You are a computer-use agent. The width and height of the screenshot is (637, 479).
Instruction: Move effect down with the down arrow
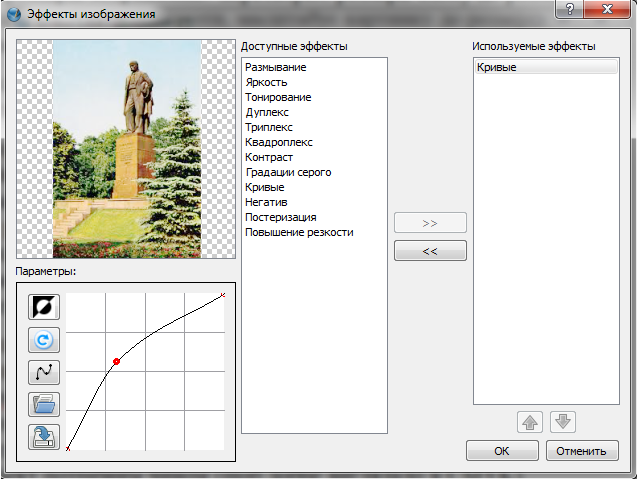565,422
